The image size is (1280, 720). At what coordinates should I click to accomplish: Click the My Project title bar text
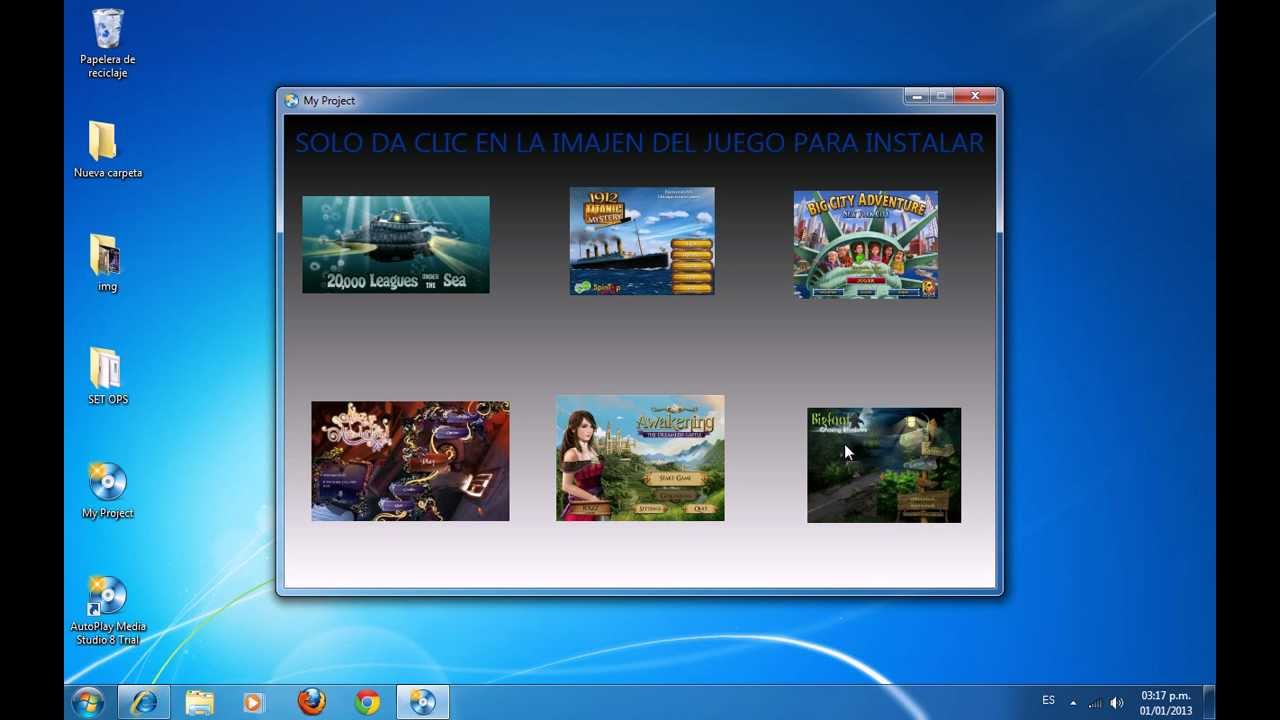pos(329,100)
